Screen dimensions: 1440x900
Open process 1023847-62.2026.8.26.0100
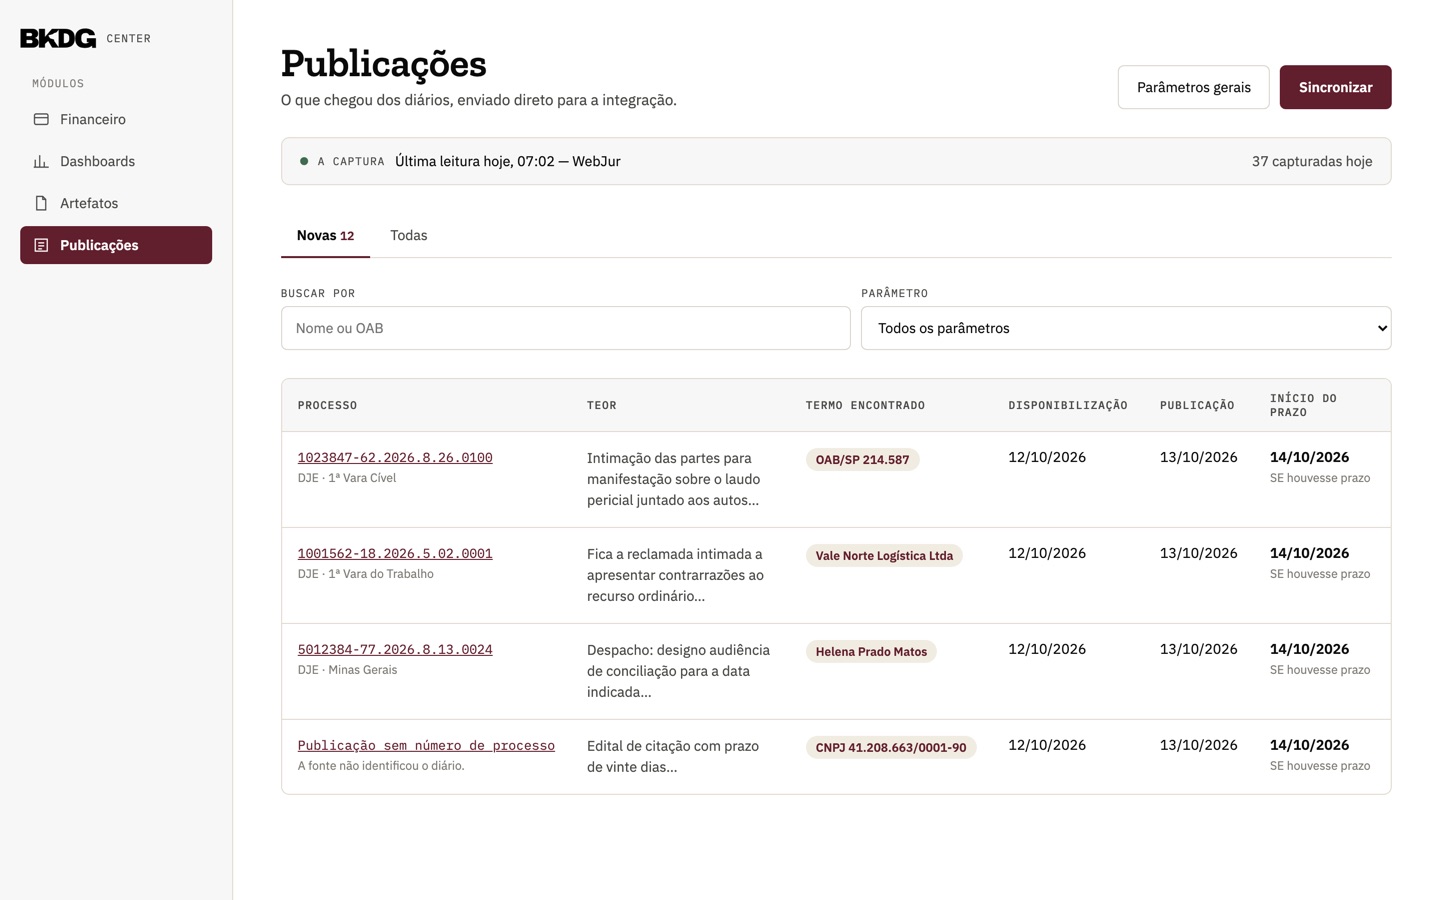pyautogui.click(x=395, y=457)
